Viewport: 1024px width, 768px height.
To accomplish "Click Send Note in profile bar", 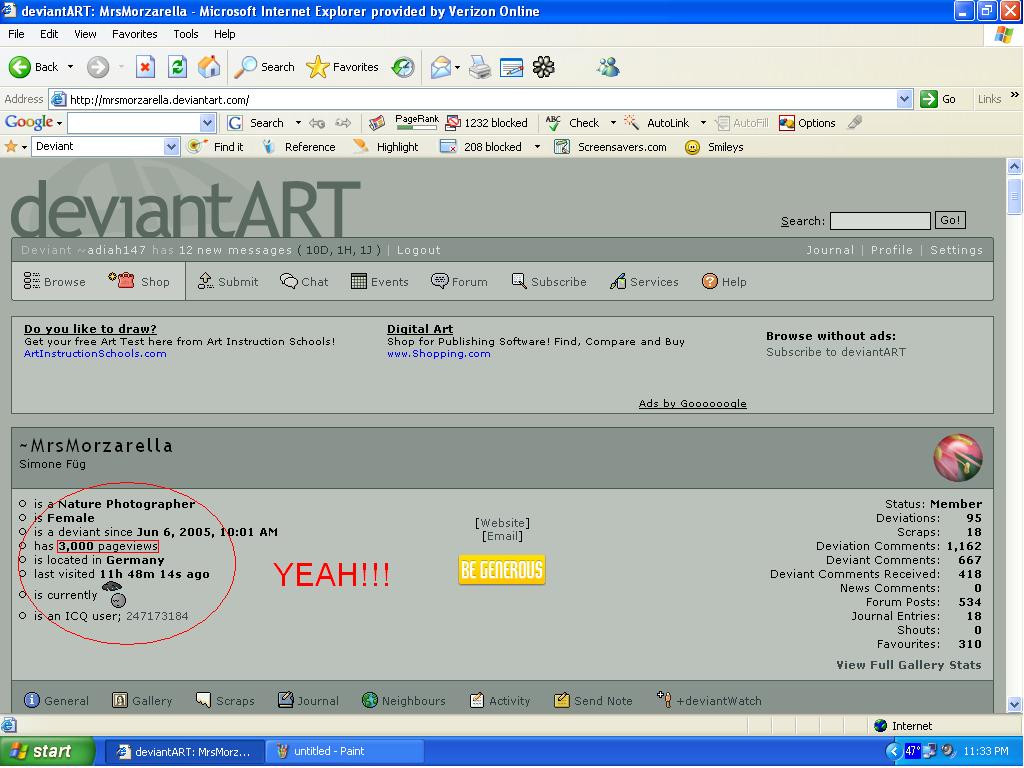I will pos(593,701).
